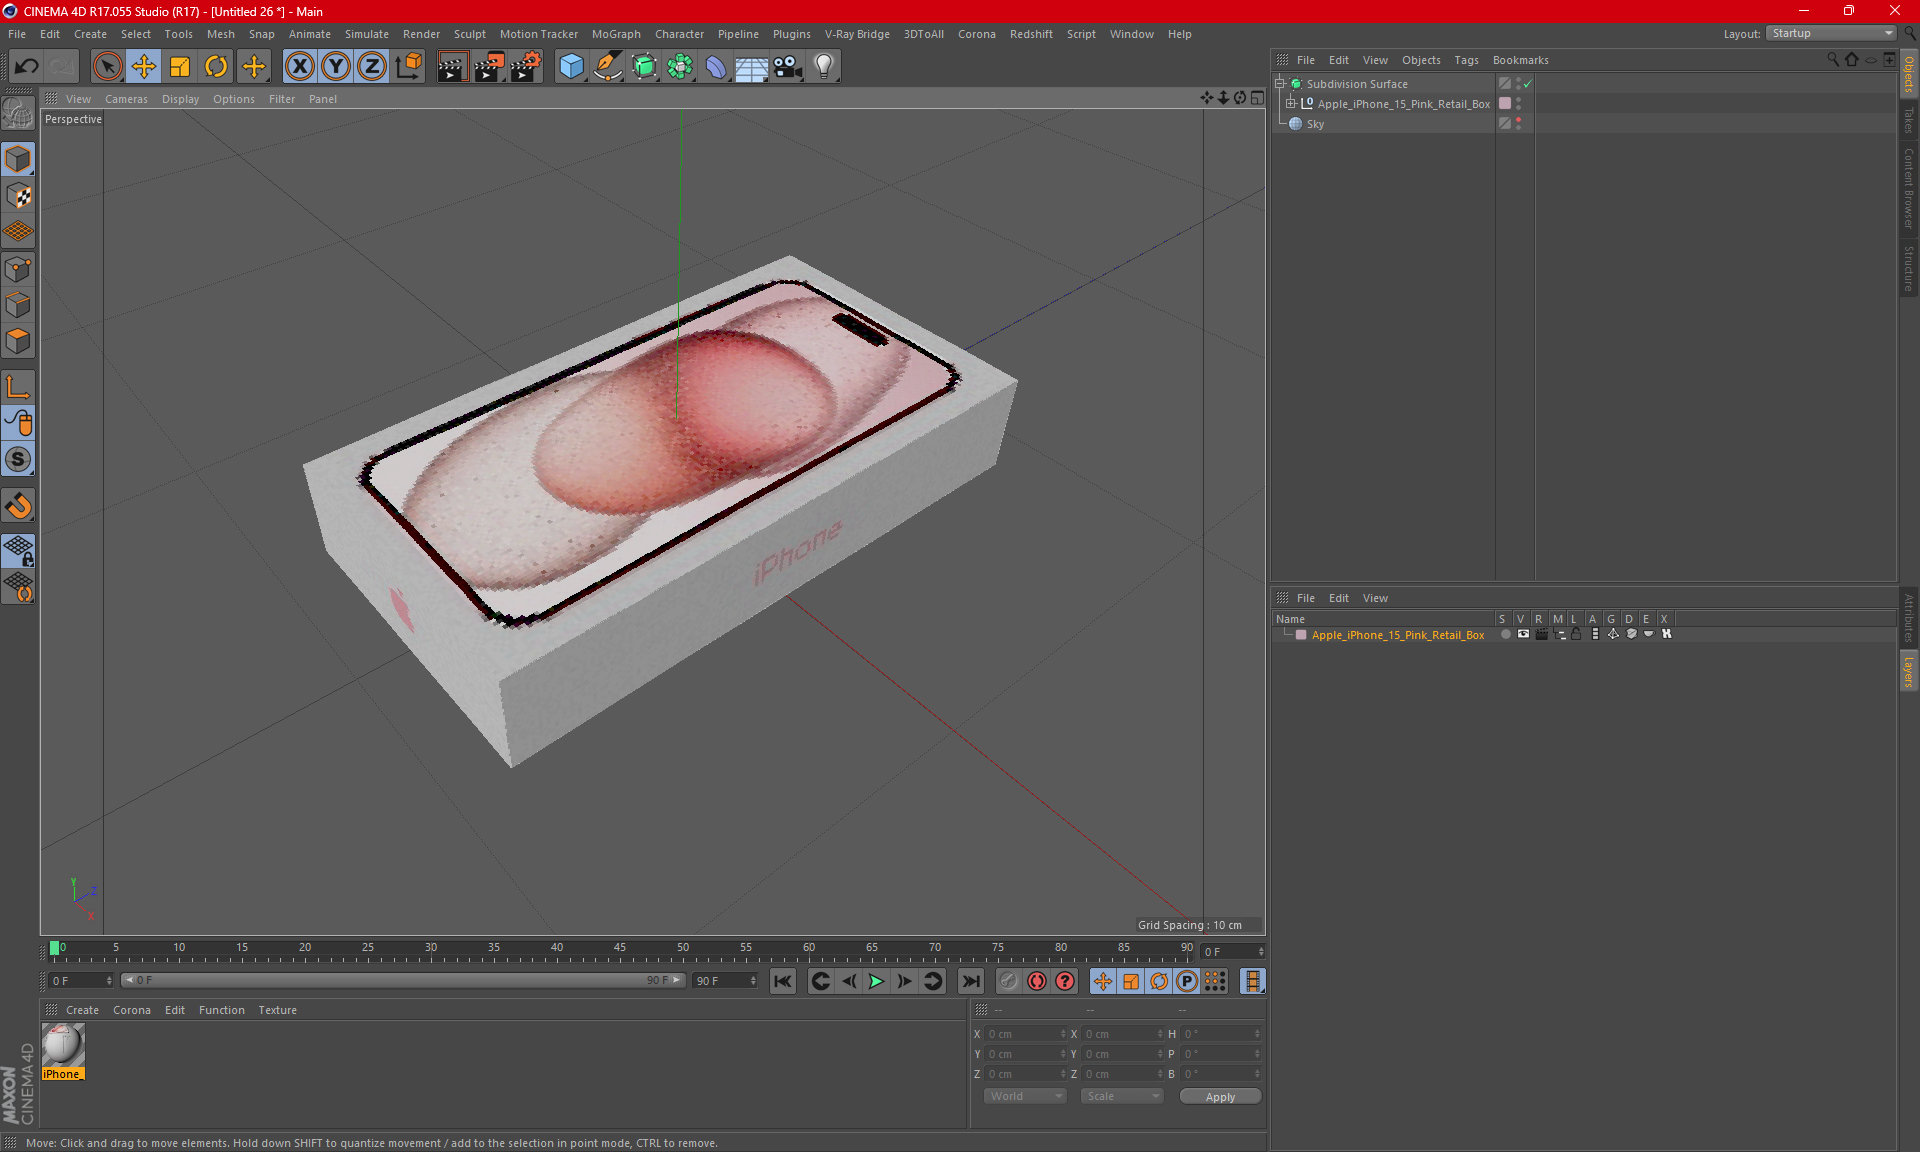Select the Move tool in toolbar
The image size is (1920, 1152).
[144, 66]
